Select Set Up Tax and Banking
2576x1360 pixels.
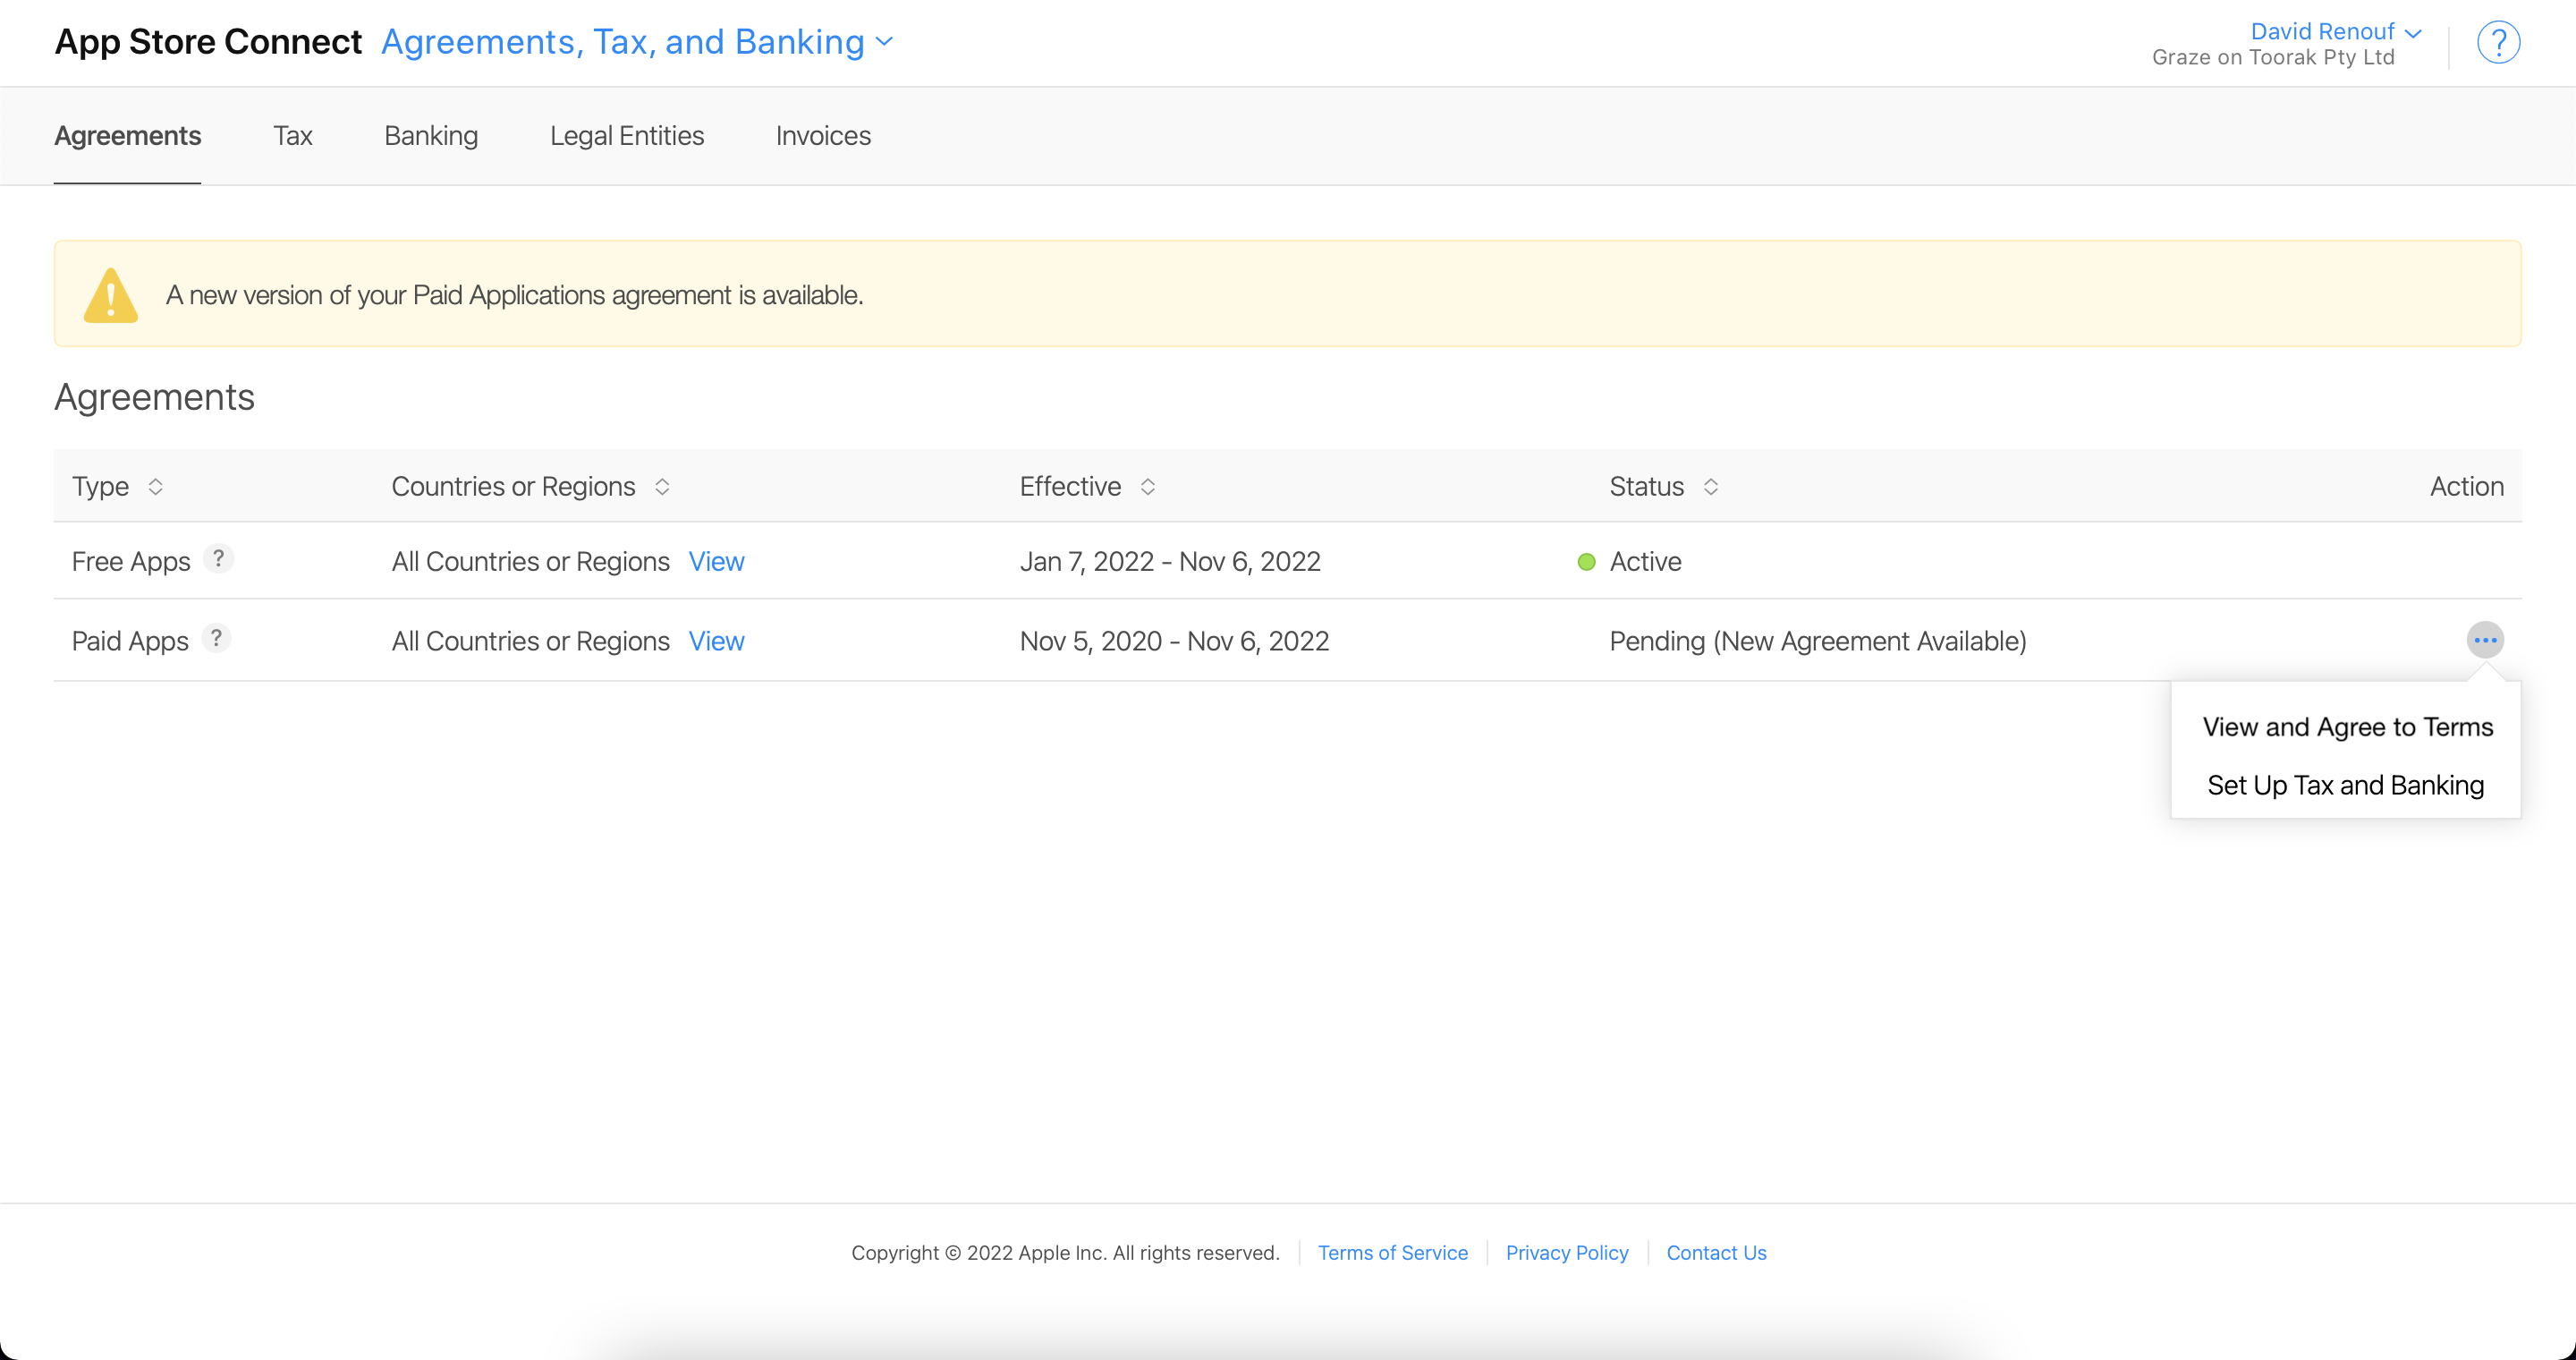(x=2345, y=786)
